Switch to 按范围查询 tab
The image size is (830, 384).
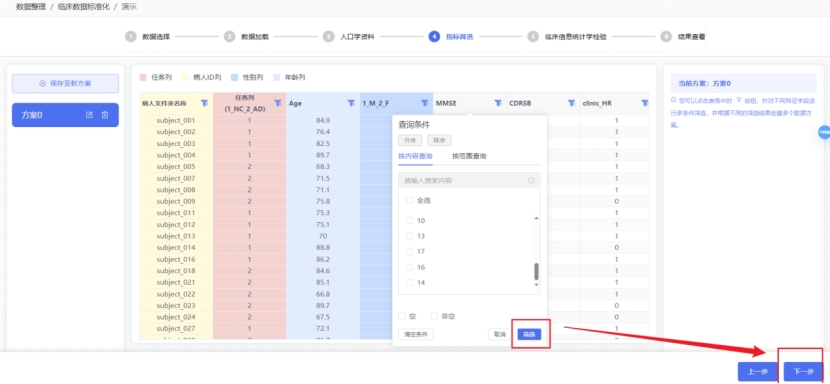point(470,156)
